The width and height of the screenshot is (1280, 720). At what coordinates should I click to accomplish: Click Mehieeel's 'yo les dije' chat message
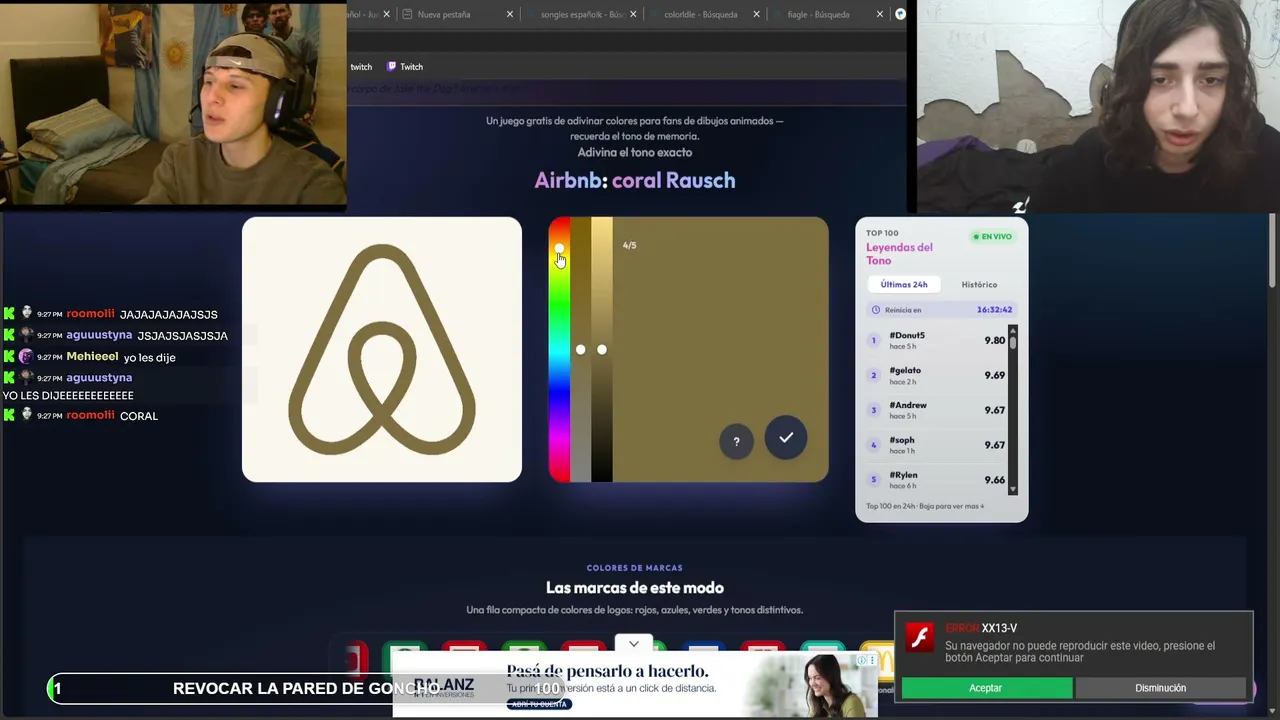150,357
